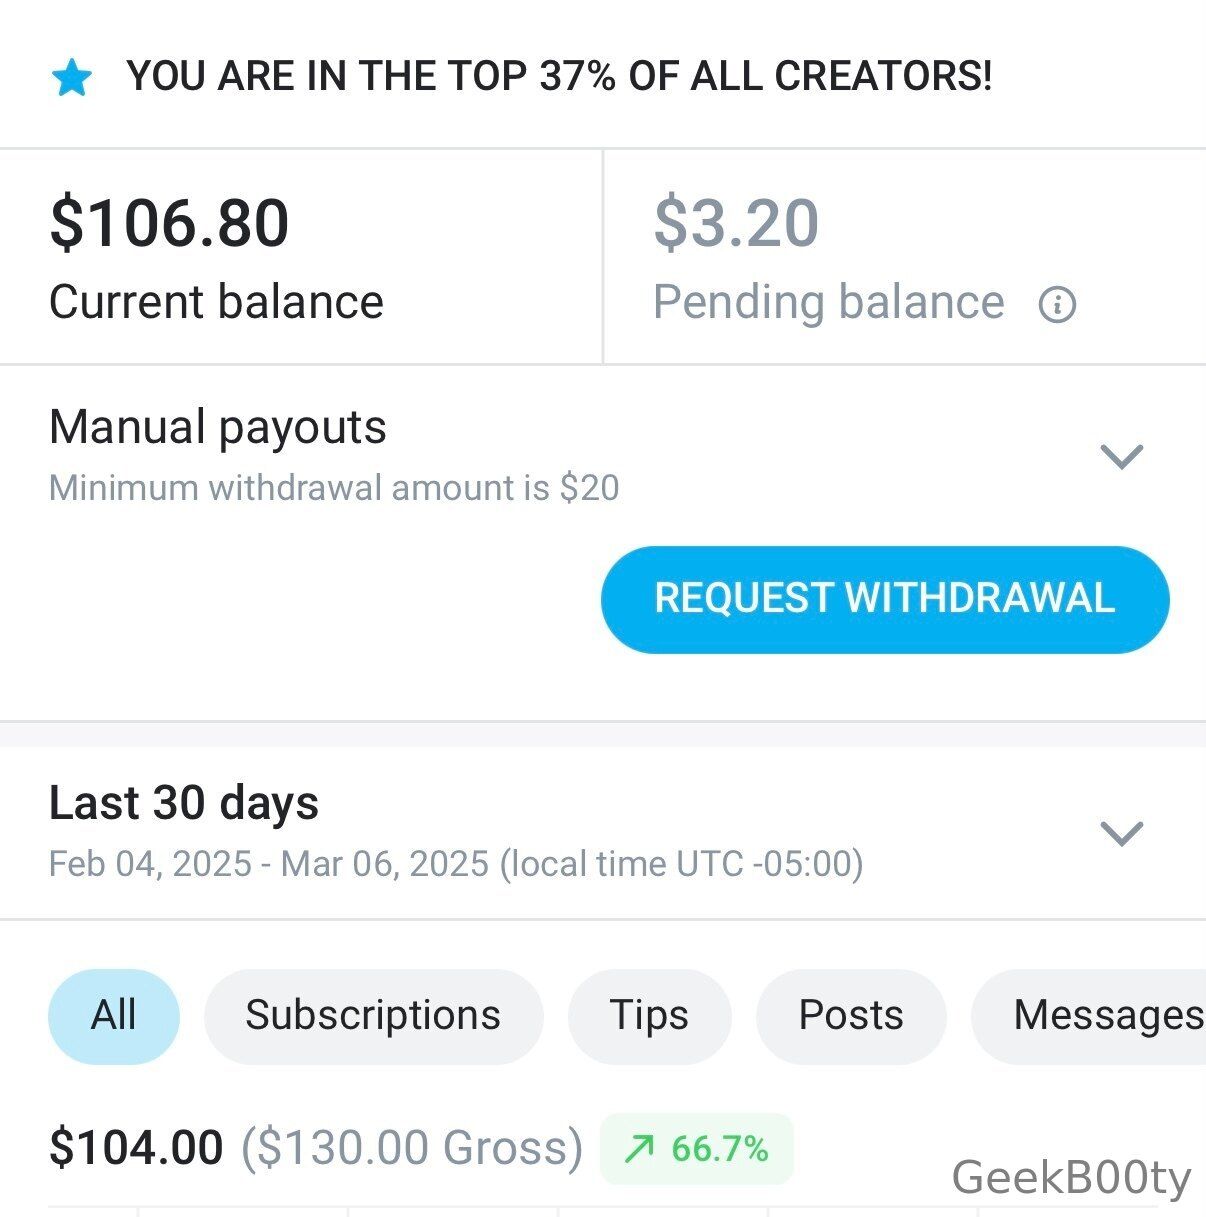Click the blue star icon in the banner

(72, 77)
